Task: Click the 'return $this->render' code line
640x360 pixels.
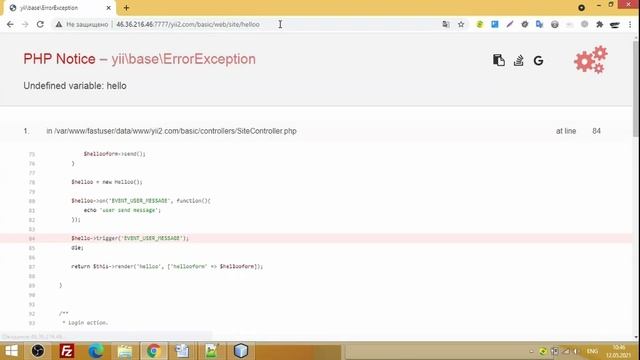Action: tap(167, 266)
